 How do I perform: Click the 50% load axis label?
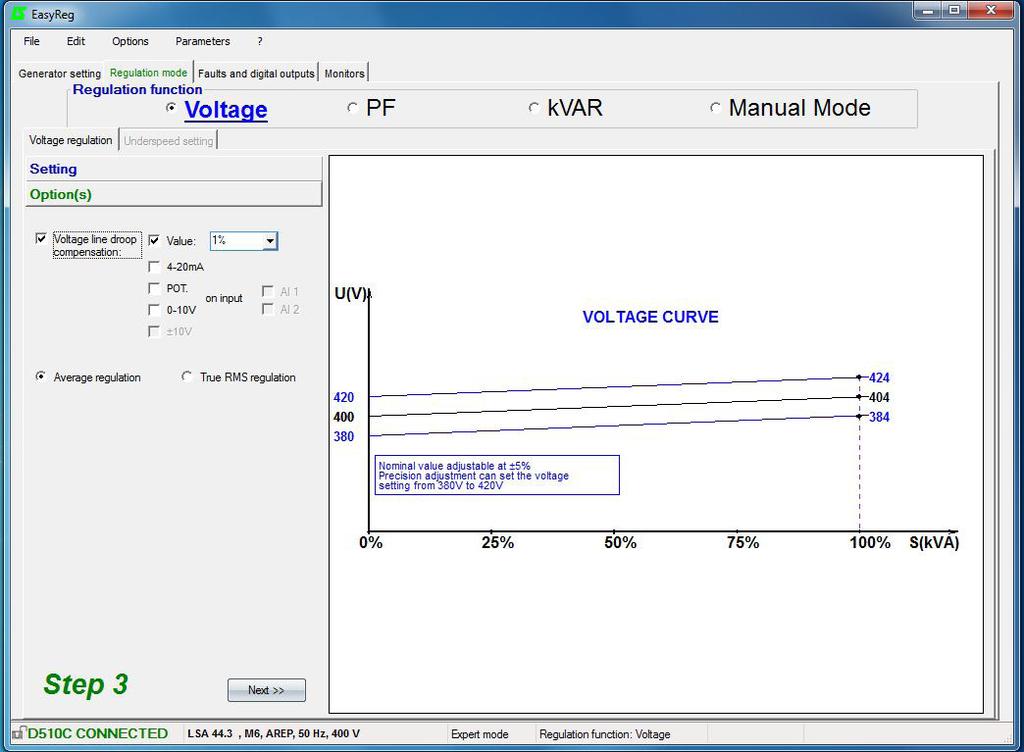(620, 542)
